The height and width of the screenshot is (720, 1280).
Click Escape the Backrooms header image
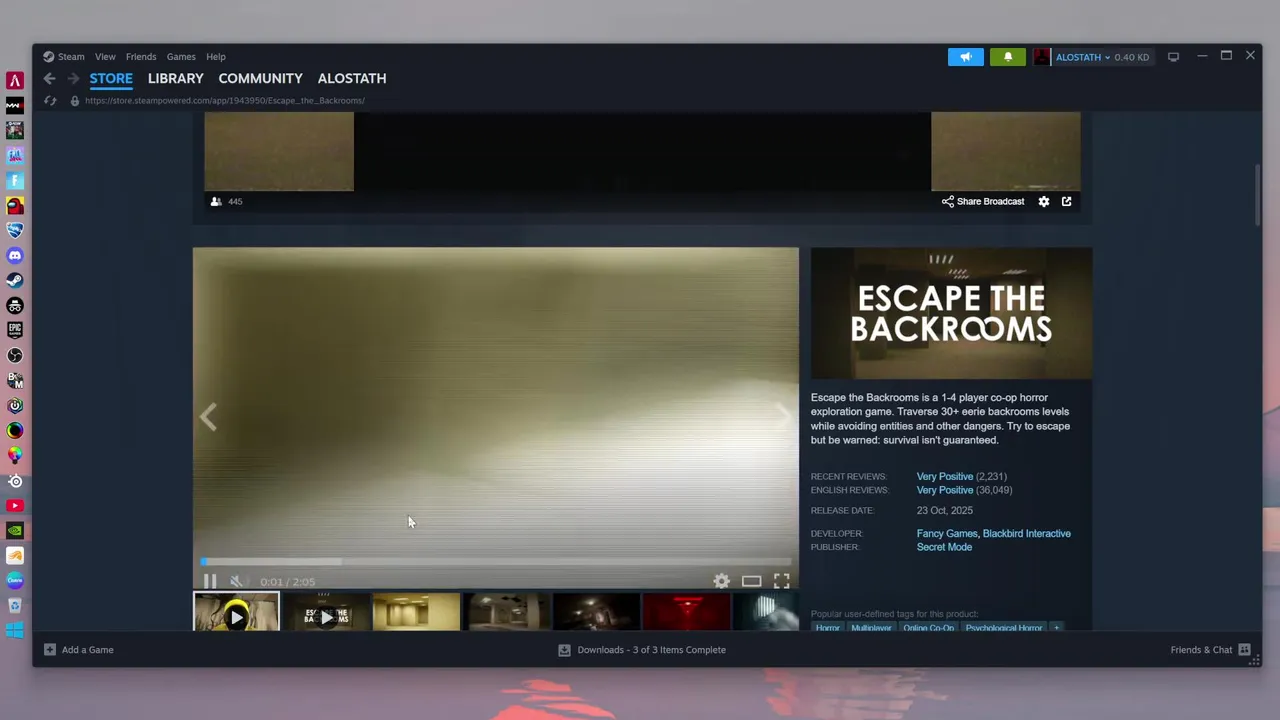click(951, 313)
